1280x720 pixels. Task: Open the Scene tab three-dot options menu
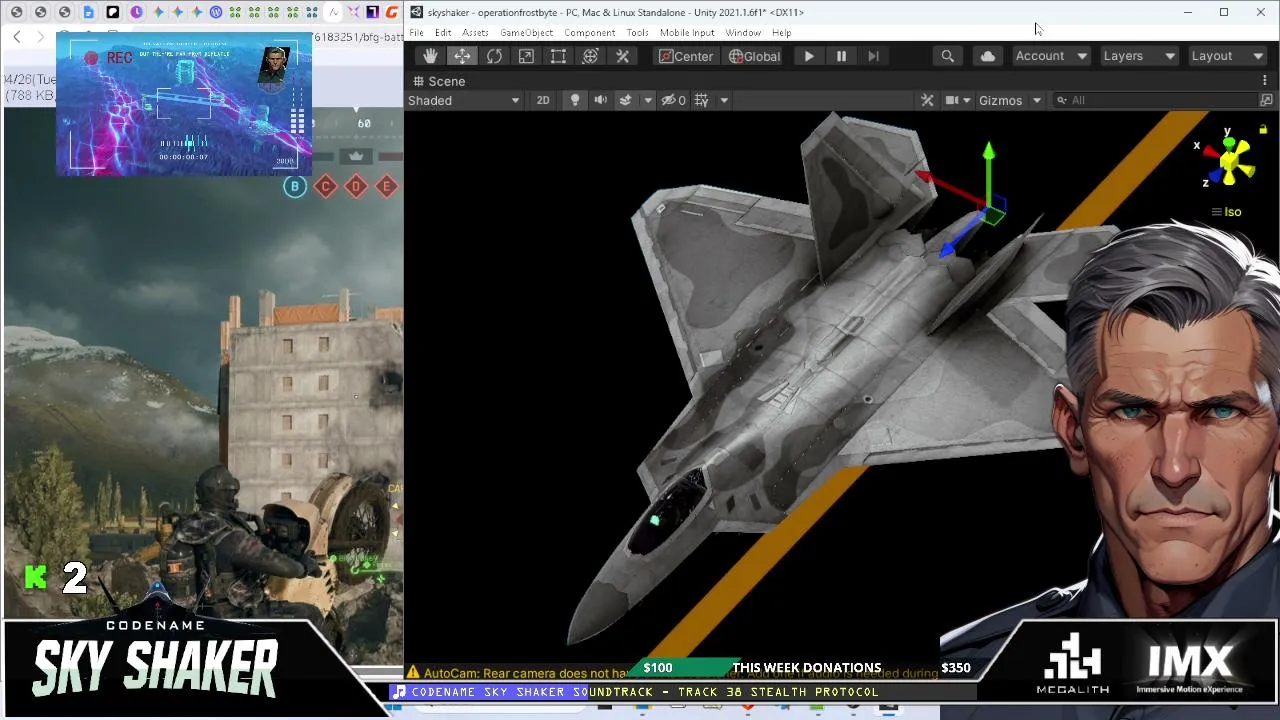coord(1265,81)
